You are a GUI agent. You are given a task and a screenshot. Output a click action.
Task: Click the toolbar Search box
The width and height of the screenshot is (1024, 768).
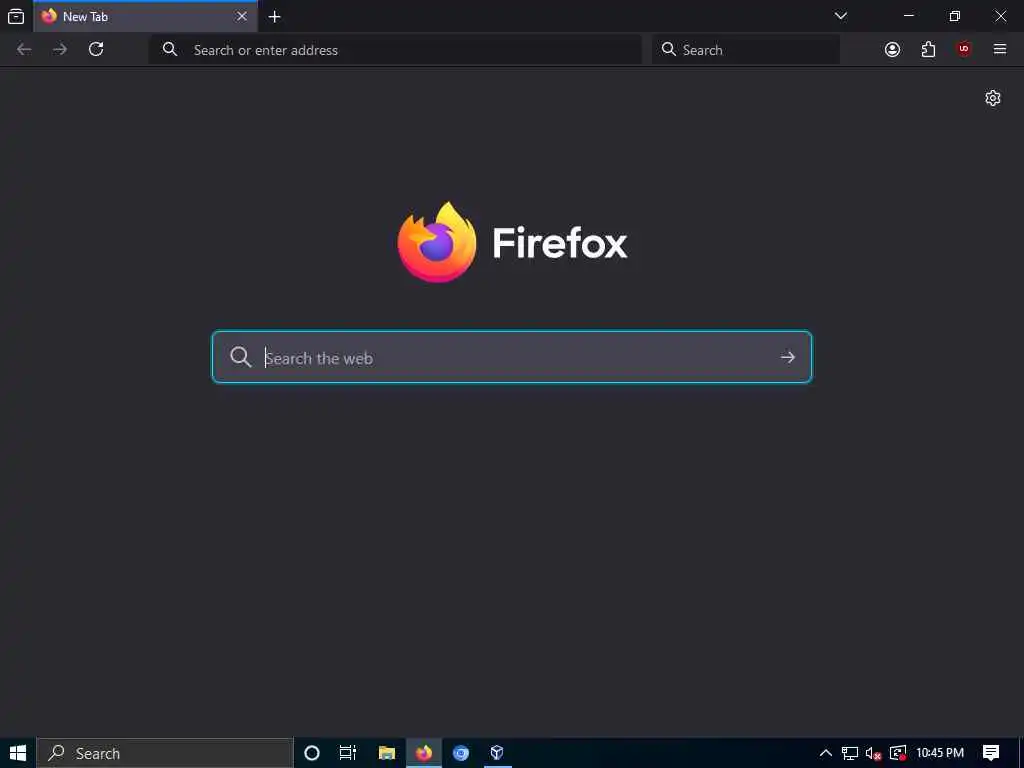pos(745,50)
